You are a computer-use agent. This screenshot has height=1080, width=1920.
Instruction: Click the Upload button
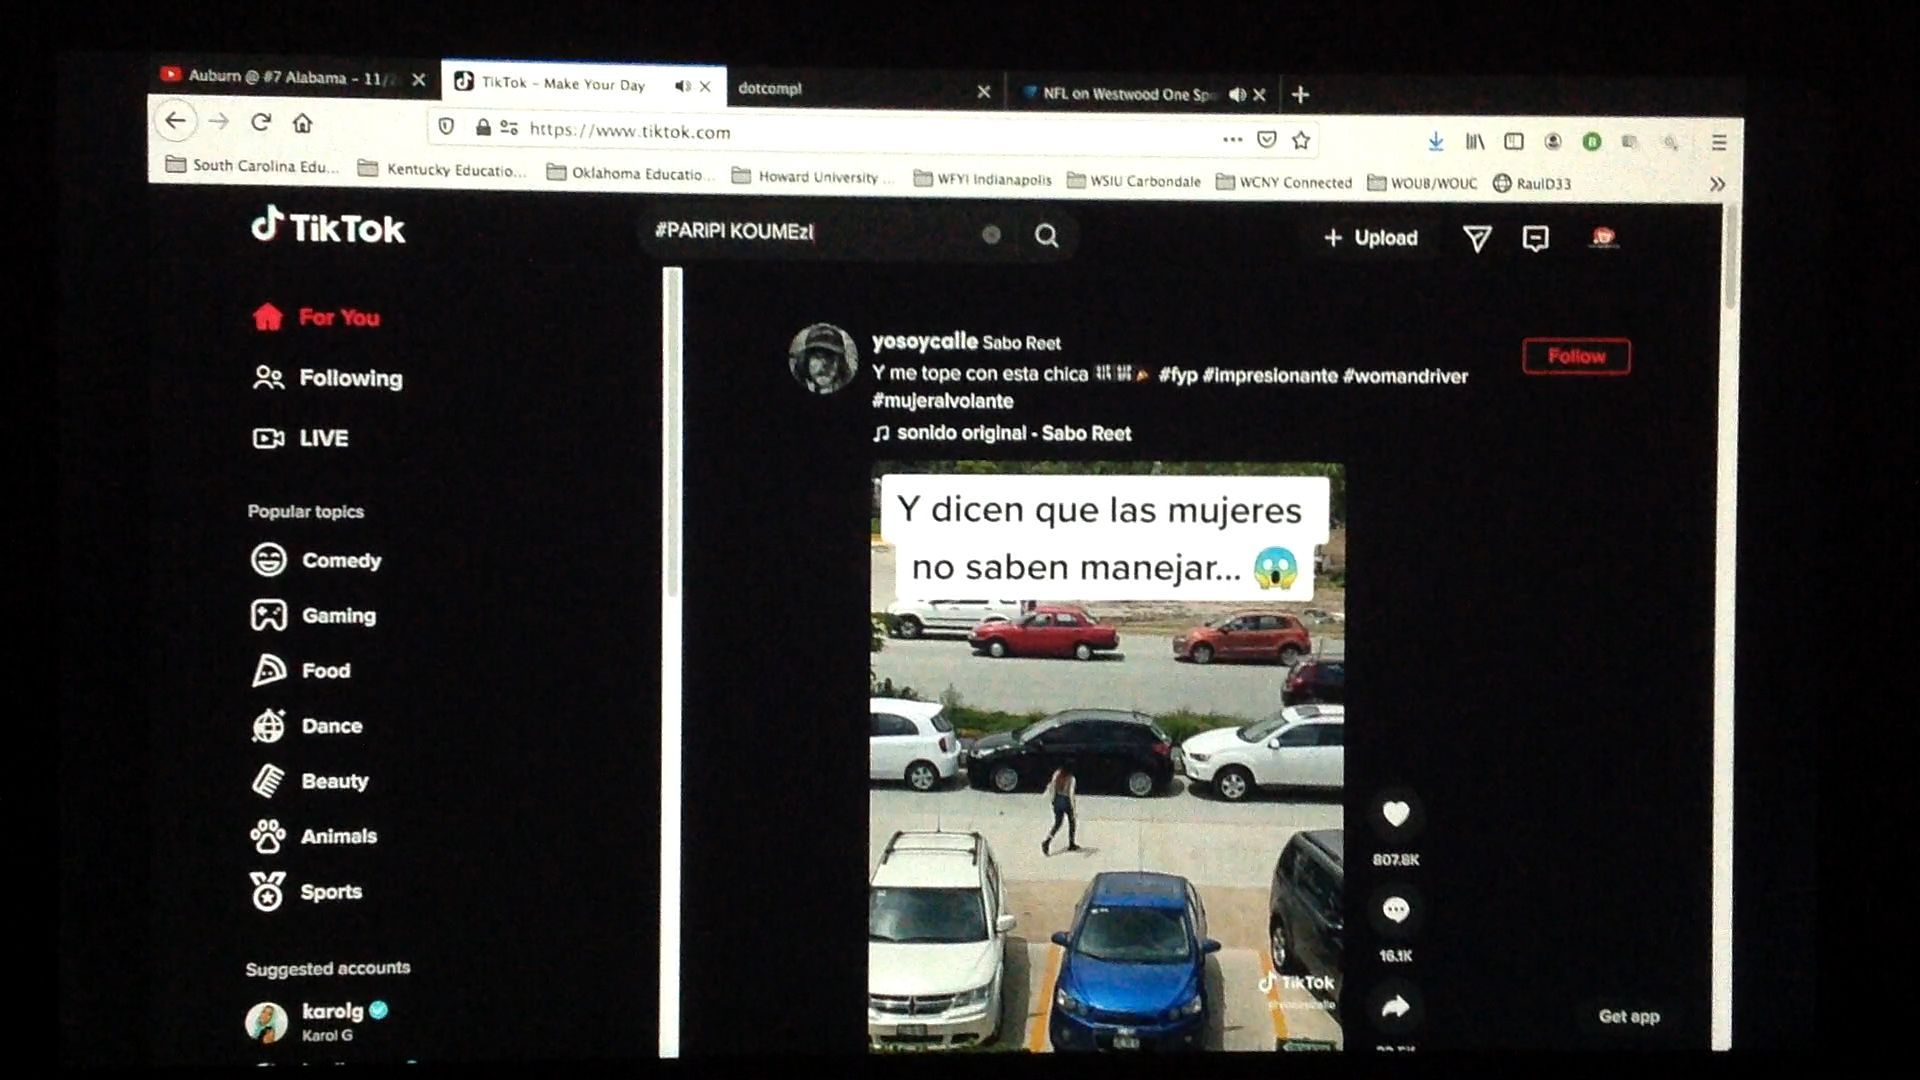(1370, 238)
